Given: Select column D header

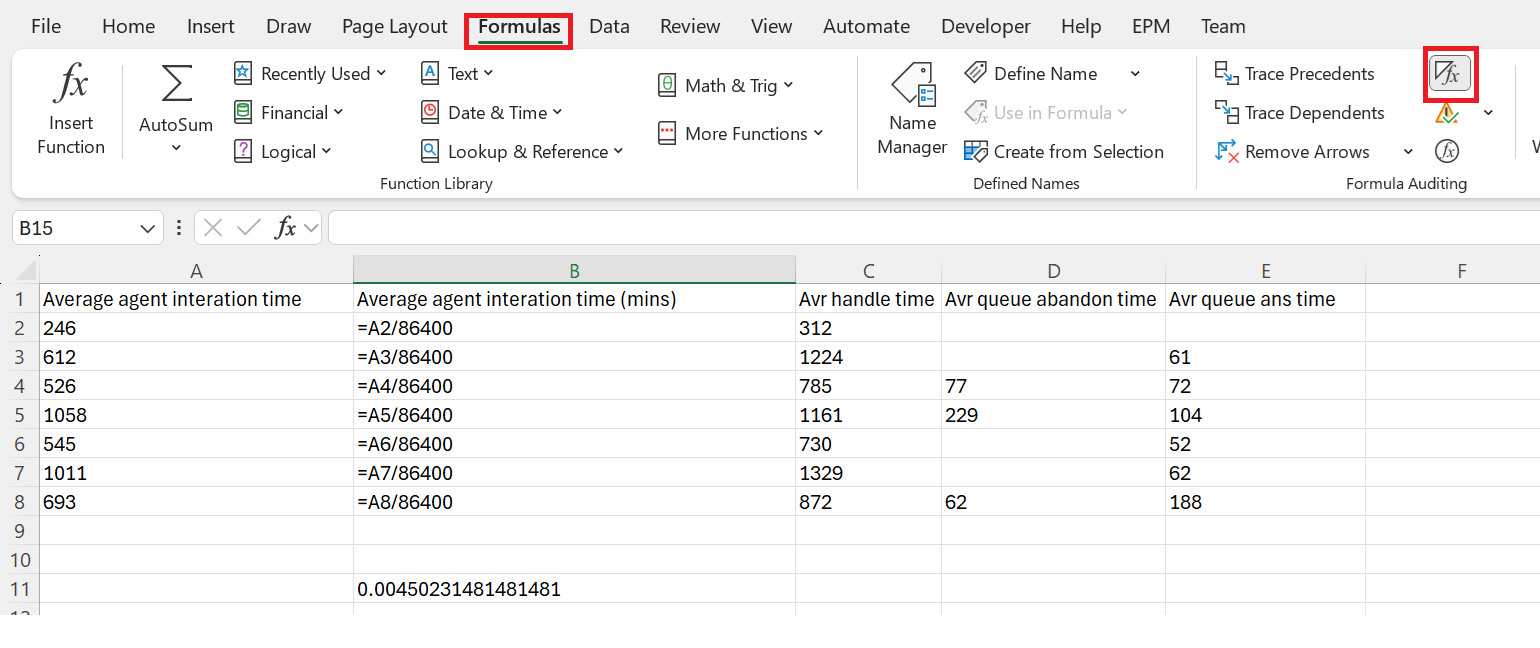Looking at the screenshot, I should (x=1053, y=270).
